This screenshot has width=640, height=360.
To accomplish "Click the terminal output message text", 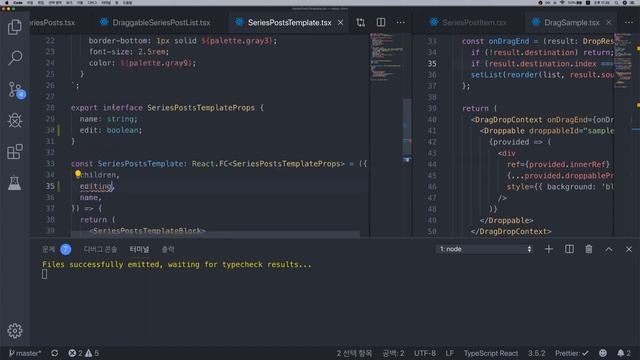I will (176, 264).
